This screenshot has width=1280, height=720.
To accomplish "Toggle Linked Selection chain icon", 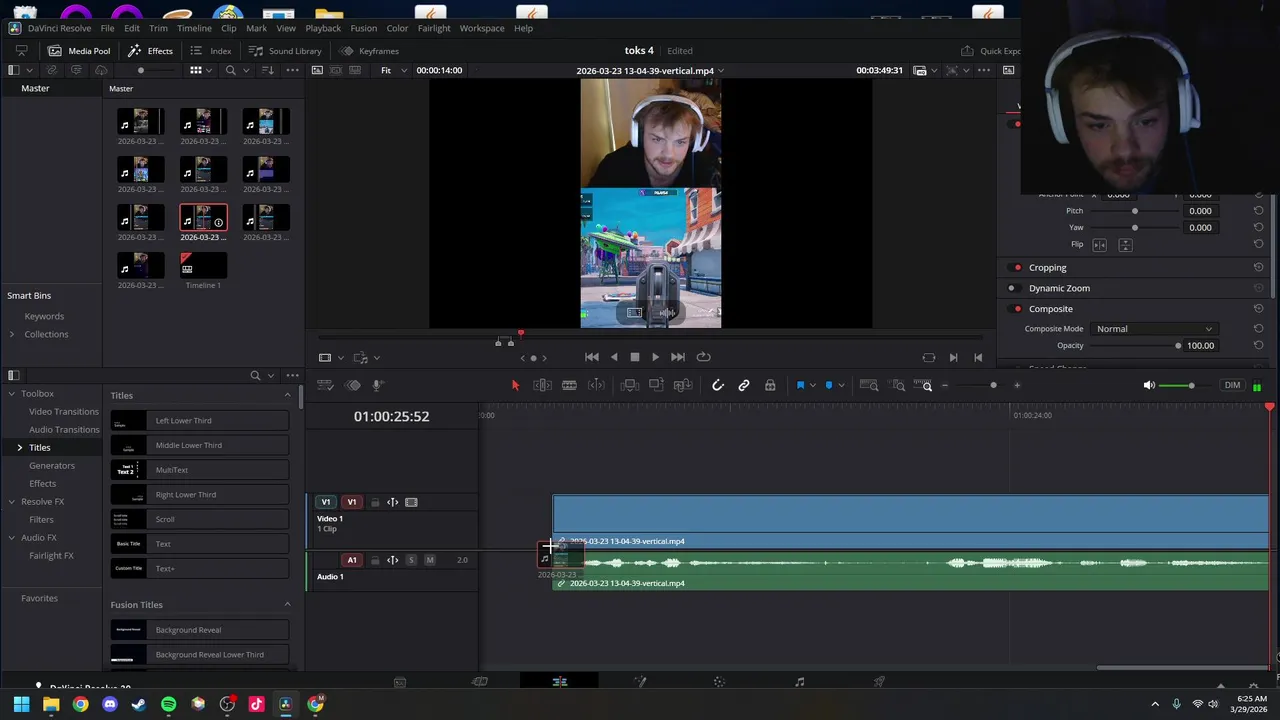I will click(x=744, y=385).
